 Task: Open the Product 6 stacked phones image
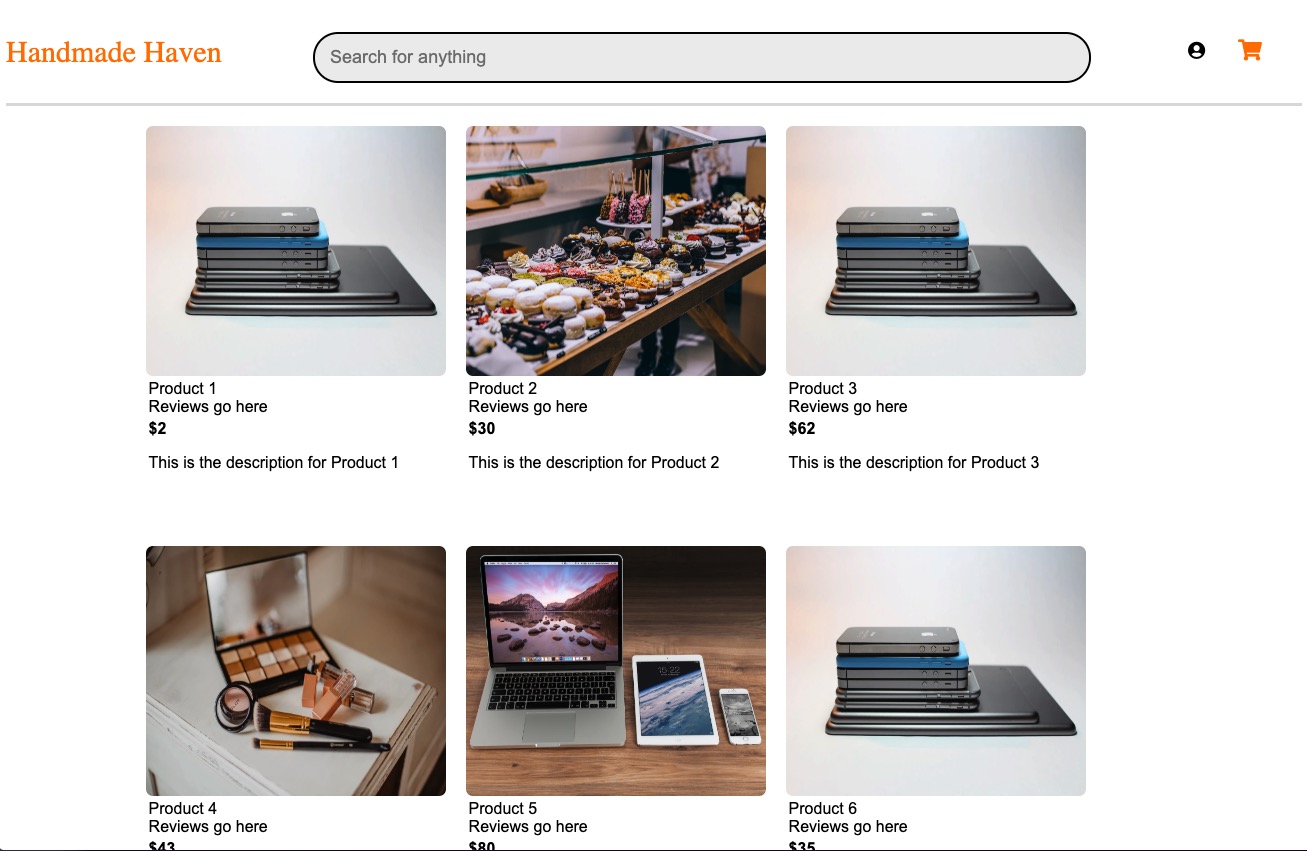point(936,671)
